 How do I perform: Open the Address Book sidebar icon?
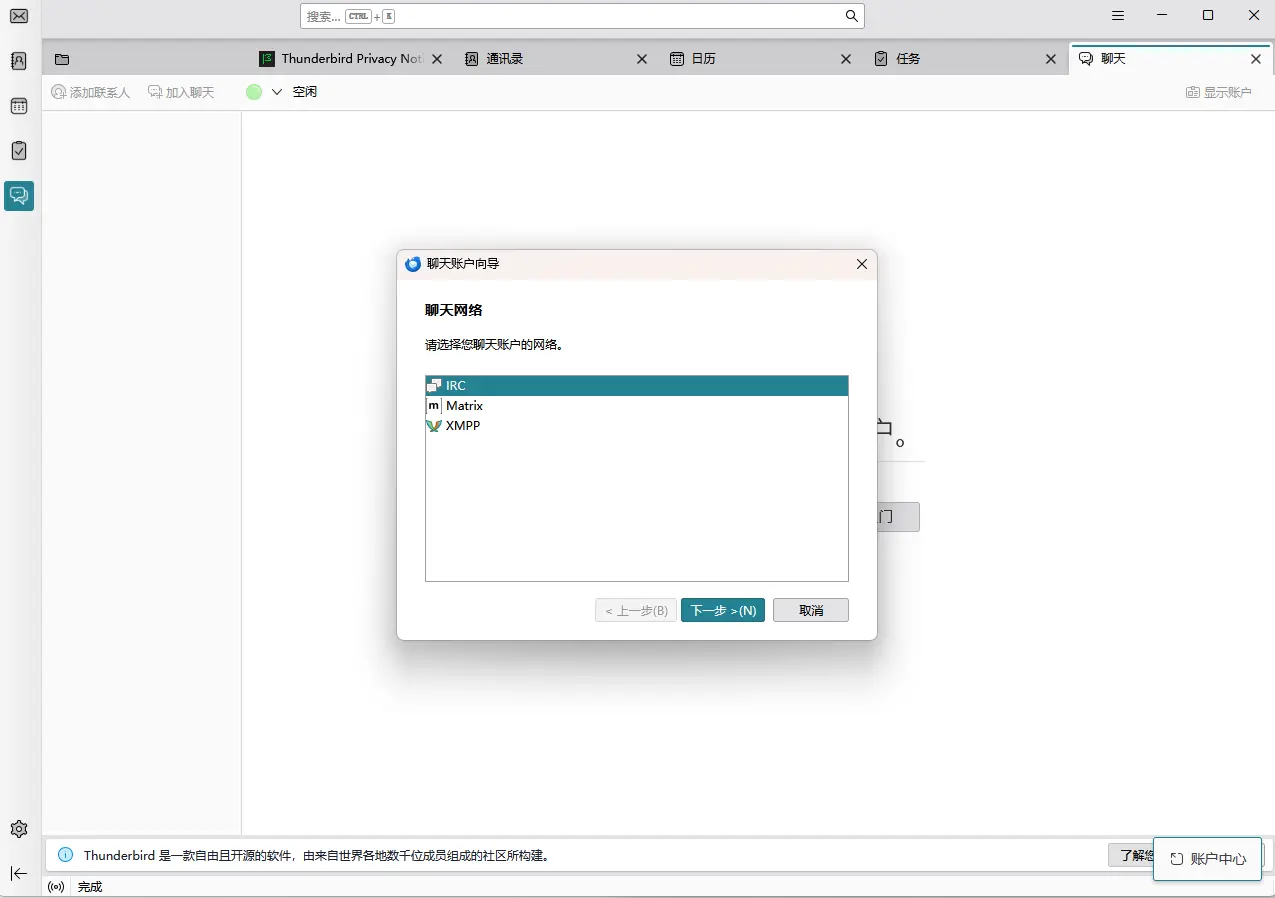point(19,61)
